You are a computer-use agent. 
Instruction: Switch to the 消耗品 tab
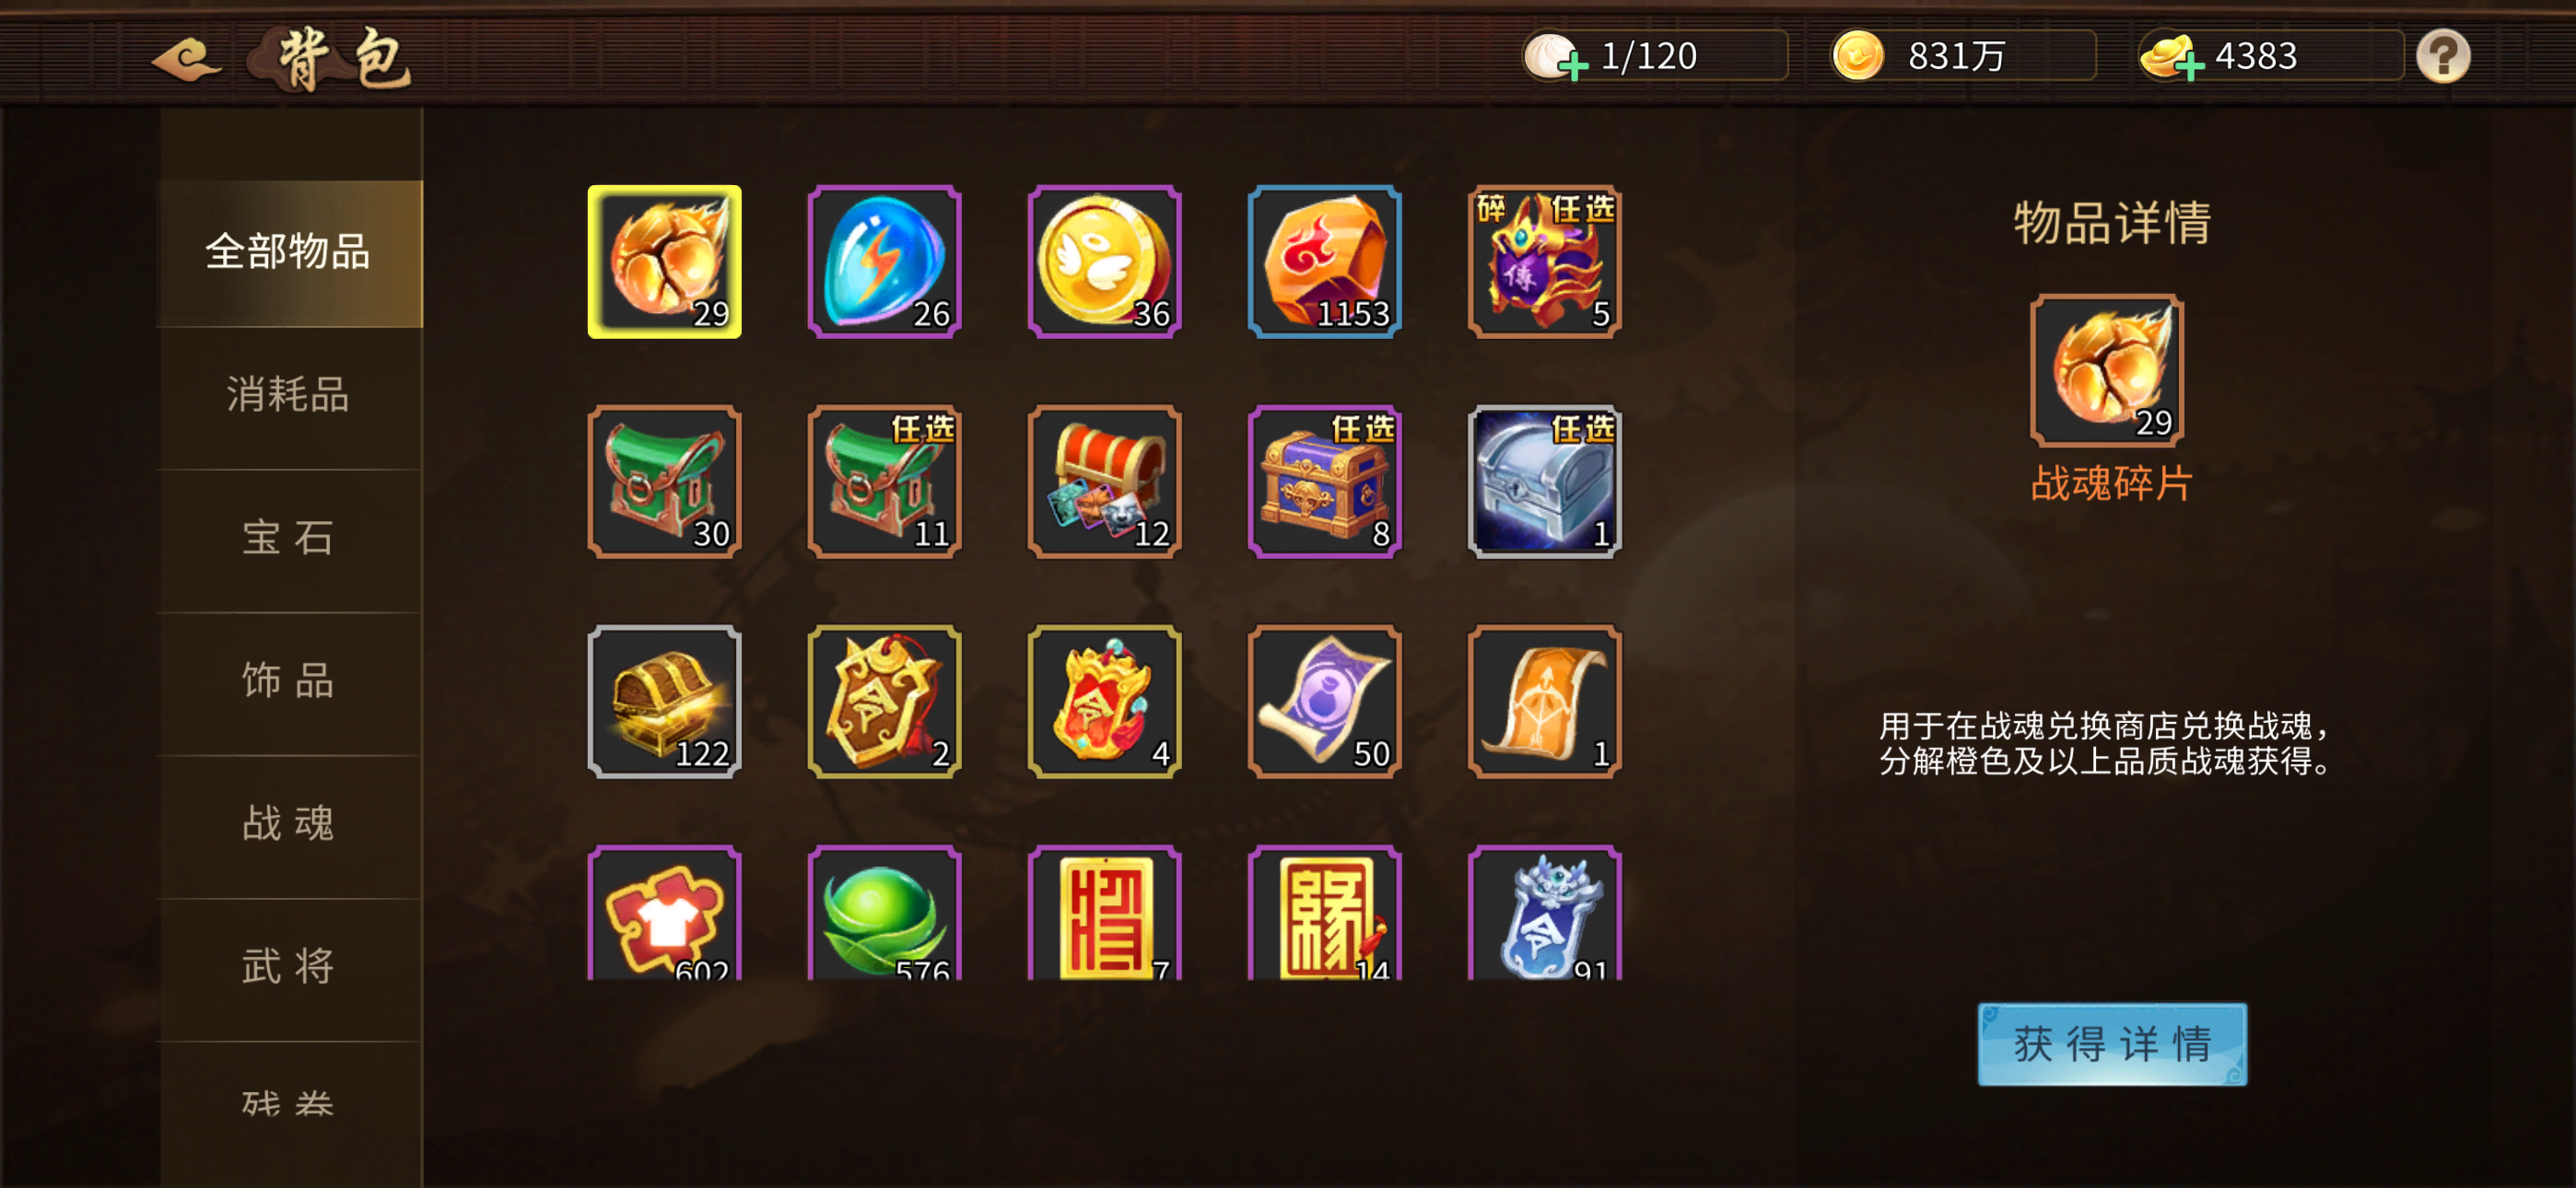pyautogui.click(x=289, y=396)
